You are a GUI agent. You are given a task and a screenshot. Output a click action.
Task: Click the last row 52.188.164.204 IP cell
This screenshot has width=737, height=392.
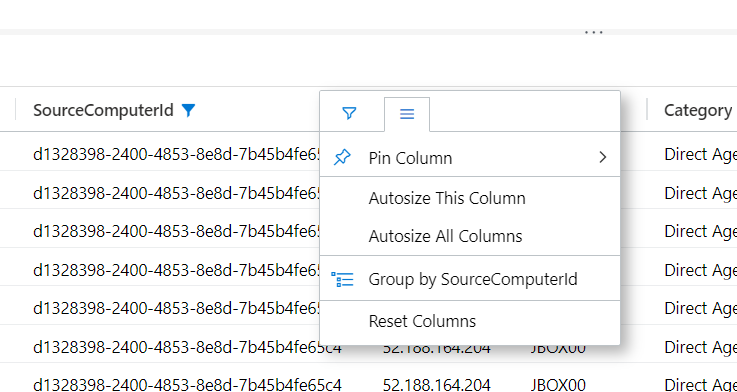[x=437, y=384]
